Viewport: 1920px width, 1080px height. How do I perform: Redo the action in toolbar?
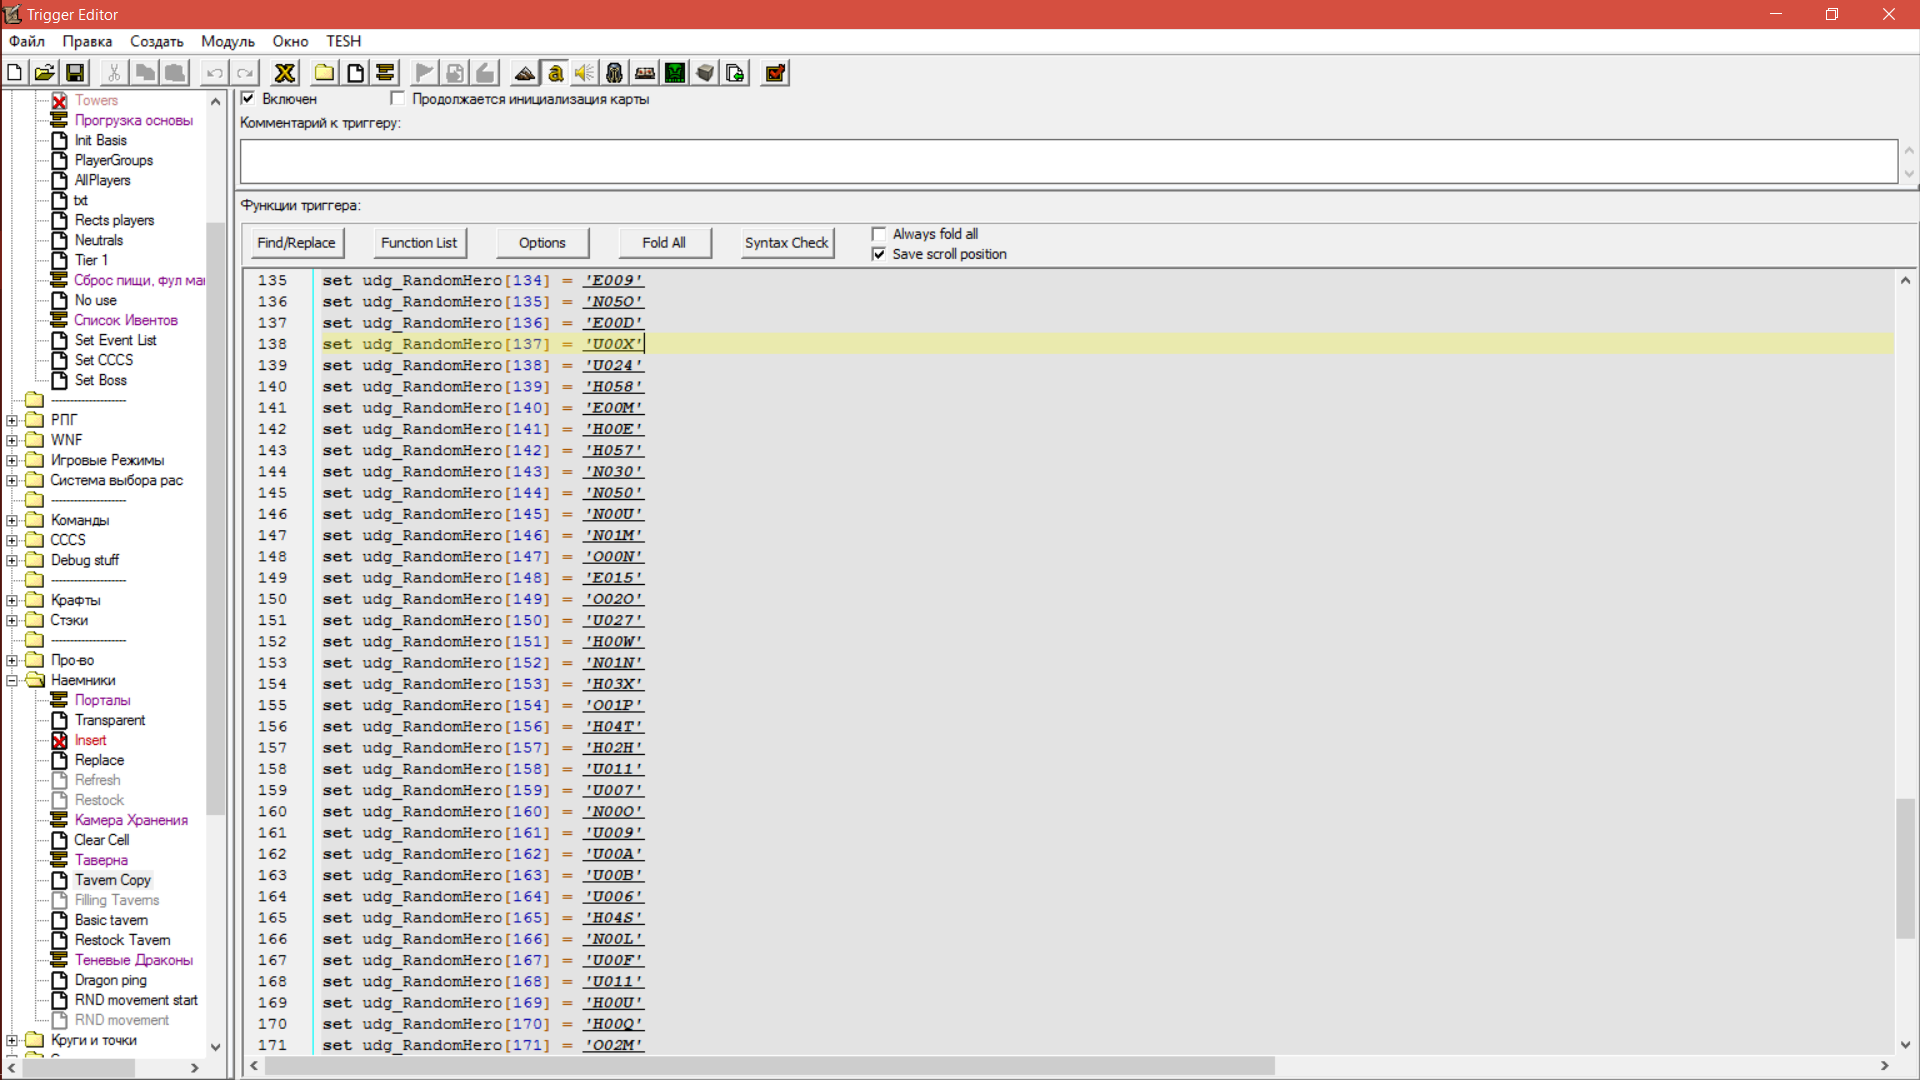tap(245, 73)
